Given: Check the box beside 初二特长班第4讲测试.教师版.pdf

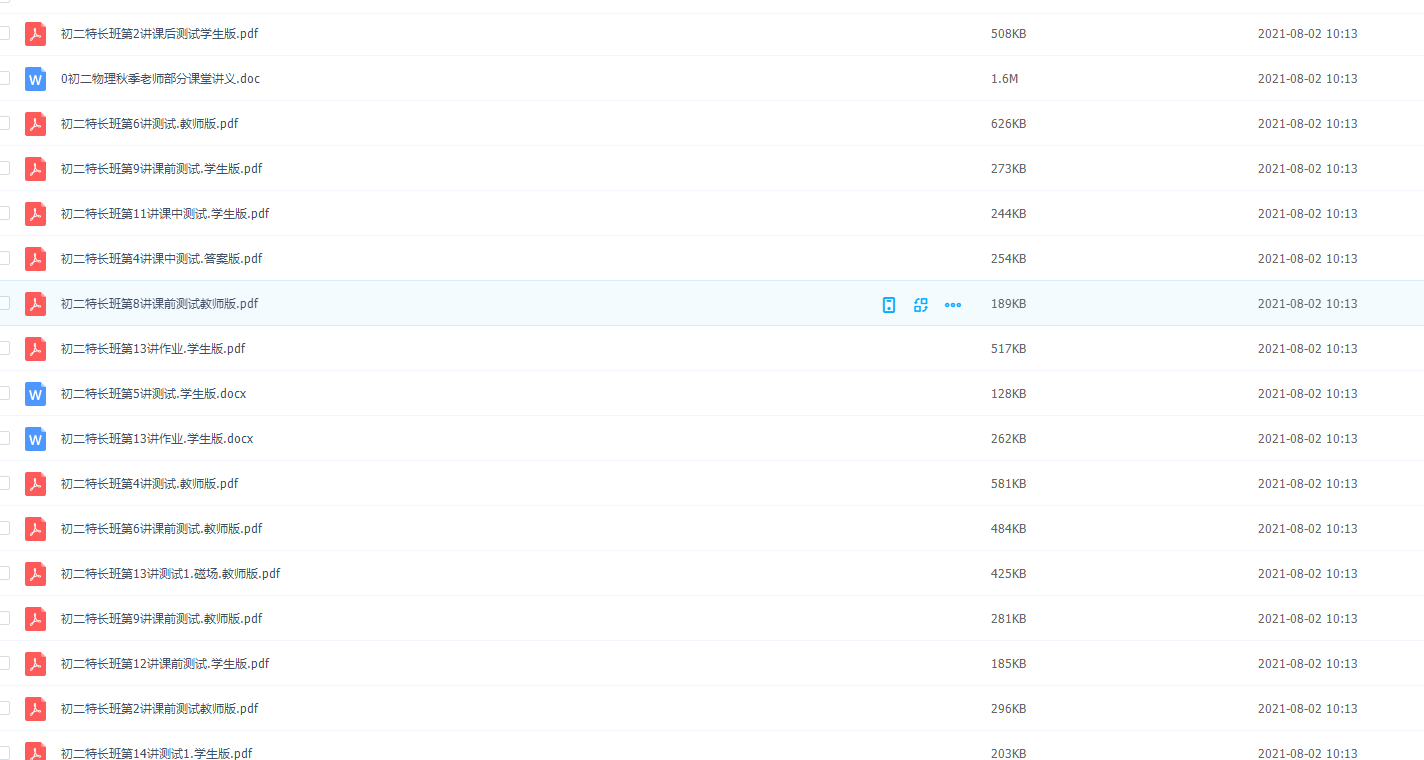Looking at the screenshot, I should click(4, 483).
